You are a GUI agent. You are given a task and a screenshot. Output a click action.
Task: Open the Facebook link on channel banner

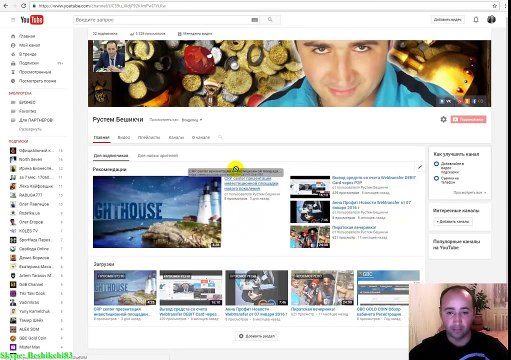(474, 101)
